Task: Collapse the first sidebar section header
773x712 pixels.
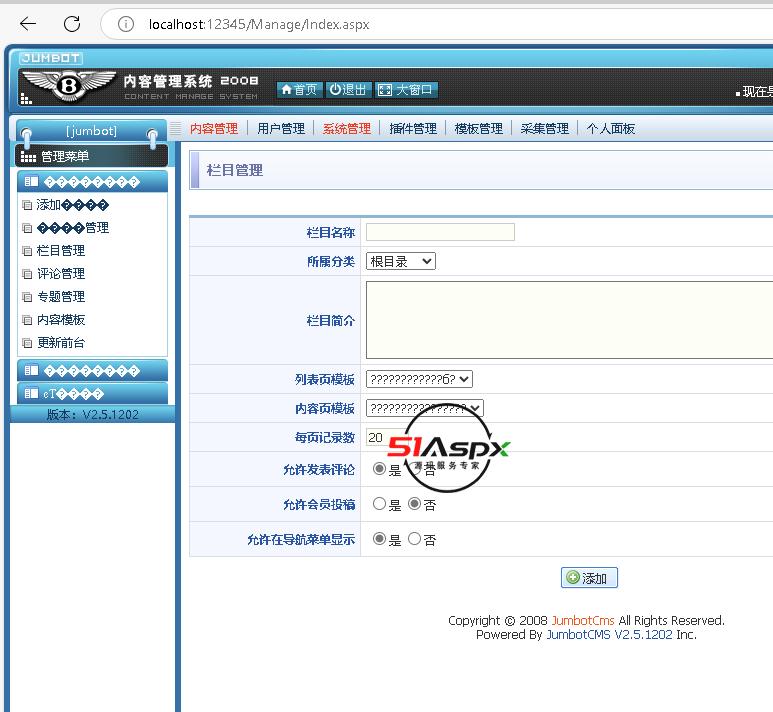Action: (x=93, y=181)
